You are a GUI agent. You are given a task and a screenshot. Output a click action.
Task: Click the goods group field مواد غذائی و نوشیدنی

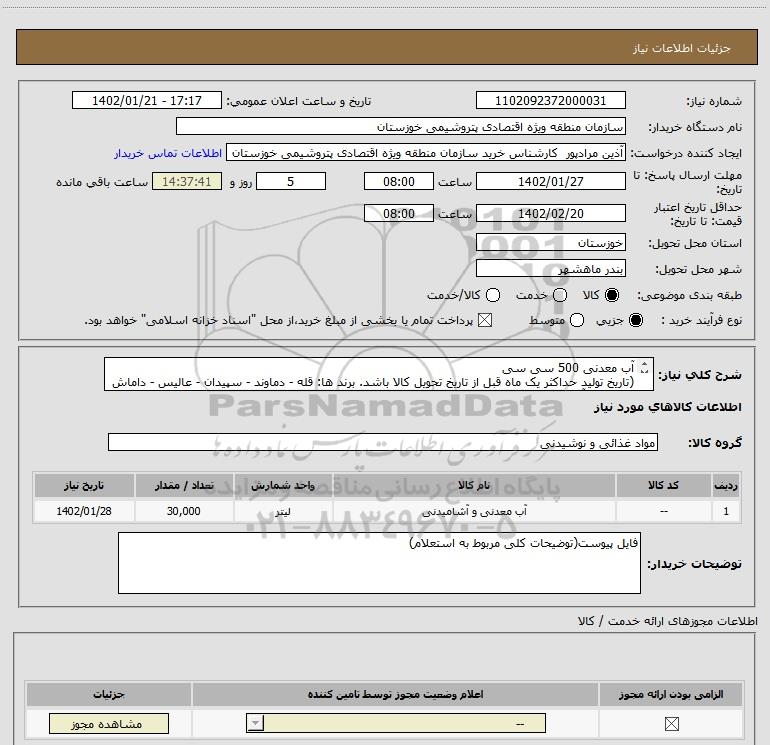[x=383, y=442]
